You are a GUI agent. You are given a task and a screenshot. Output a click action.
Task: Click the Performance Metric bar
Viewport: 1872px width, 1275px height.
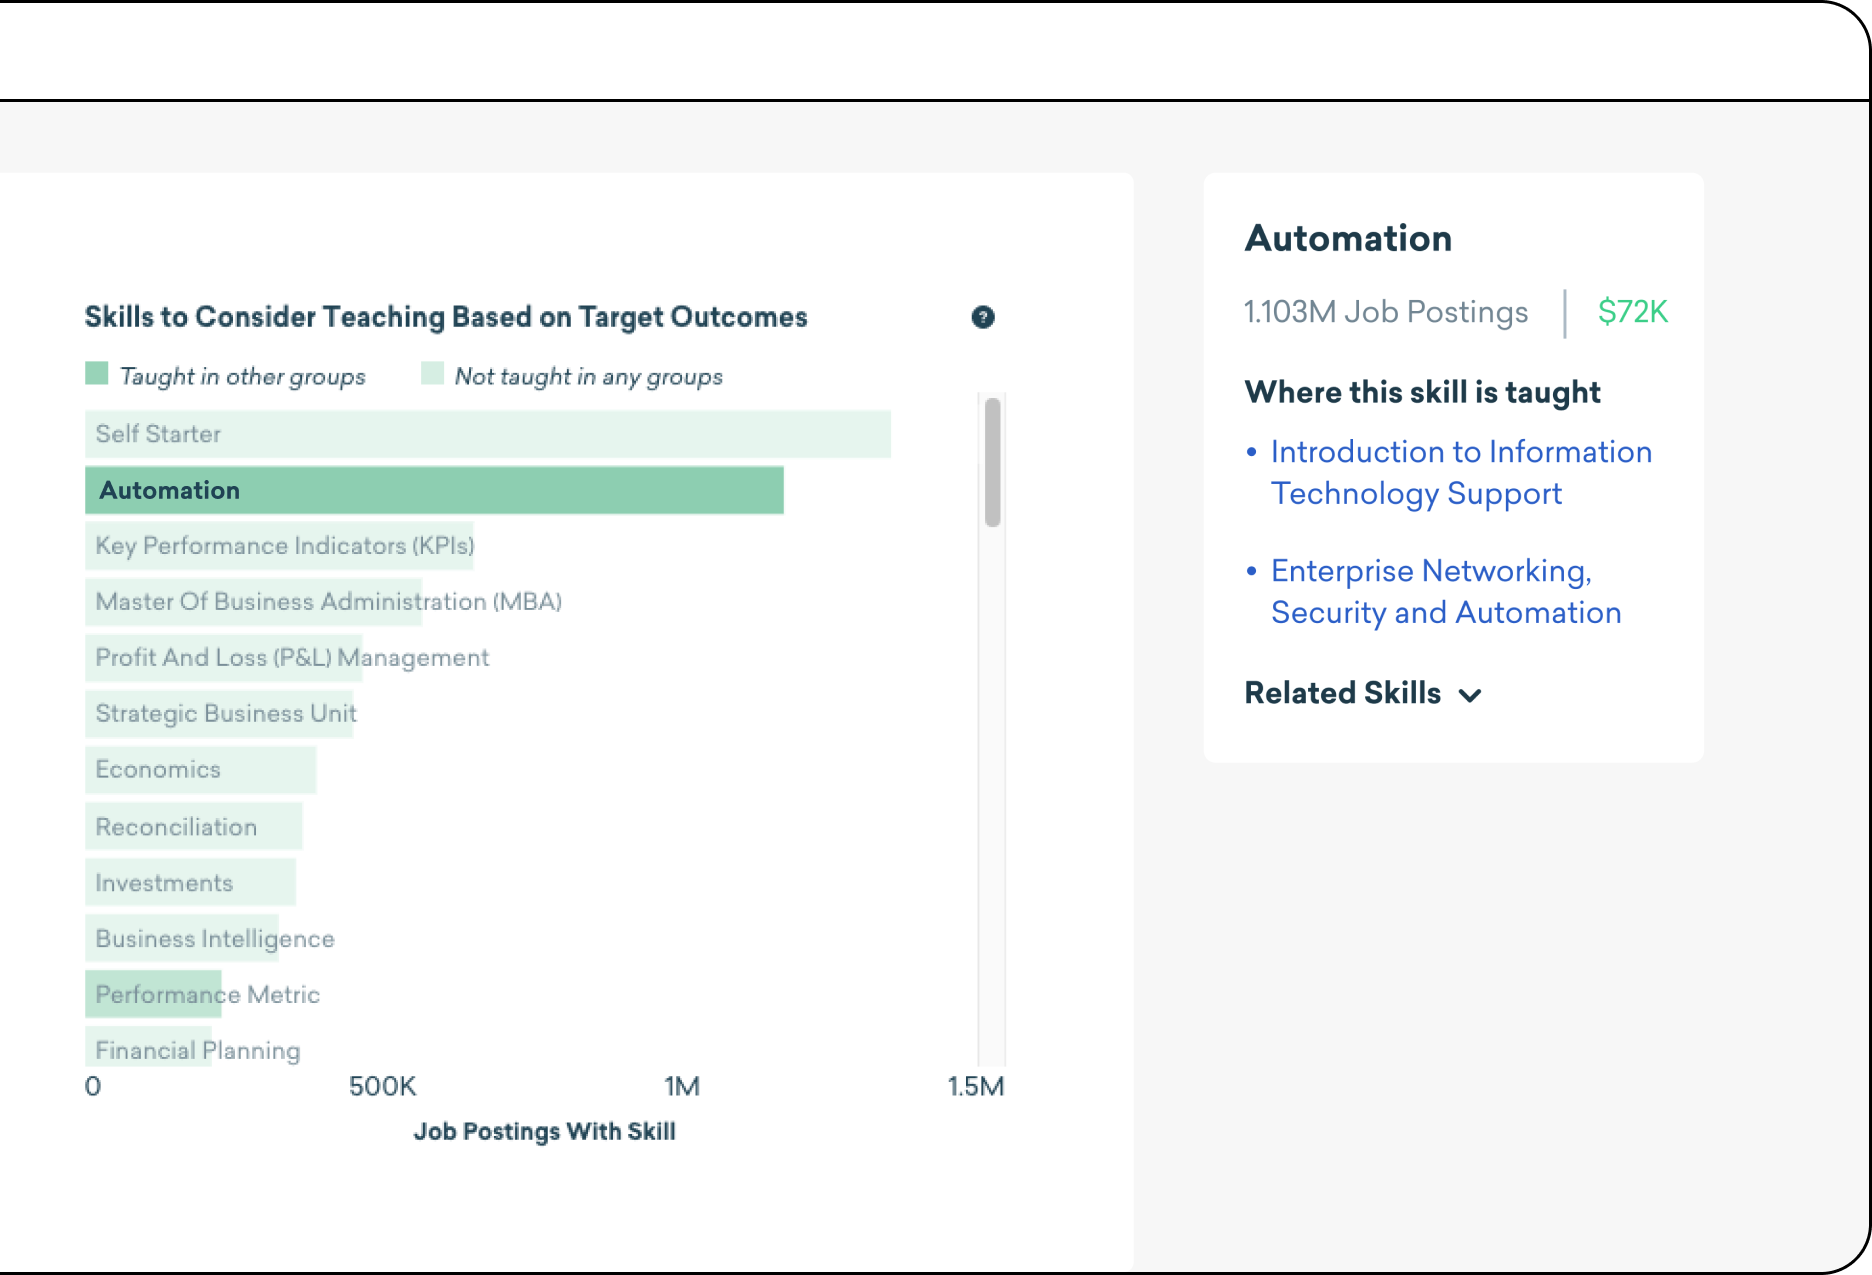click(x=153, y=995)
